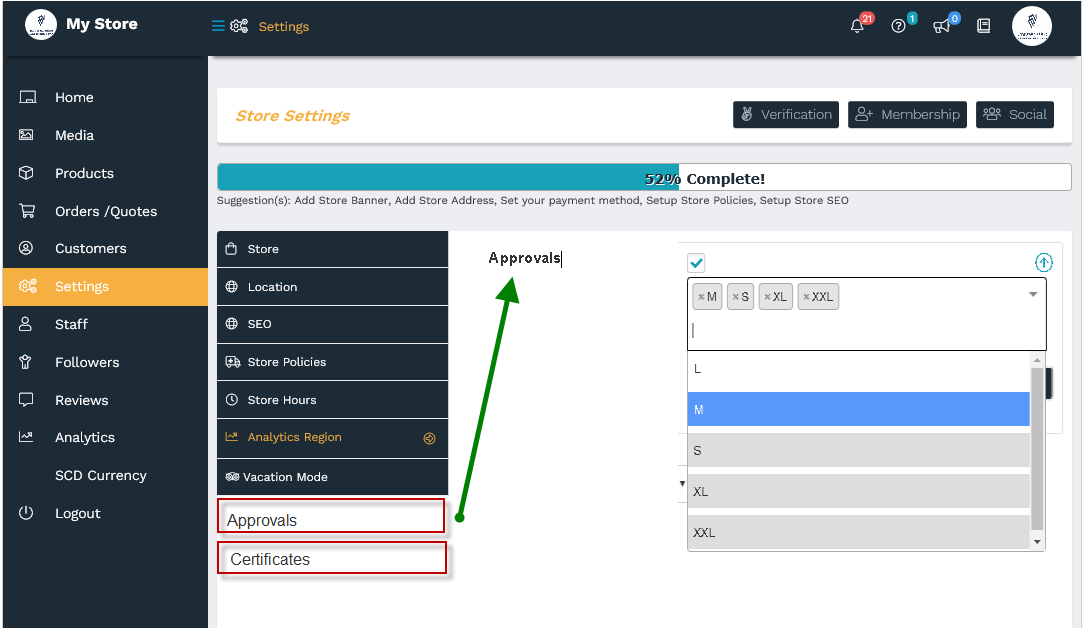Open Orders /Quotes in sidebar
1084x628 pixels.
[x=106, y=211]
